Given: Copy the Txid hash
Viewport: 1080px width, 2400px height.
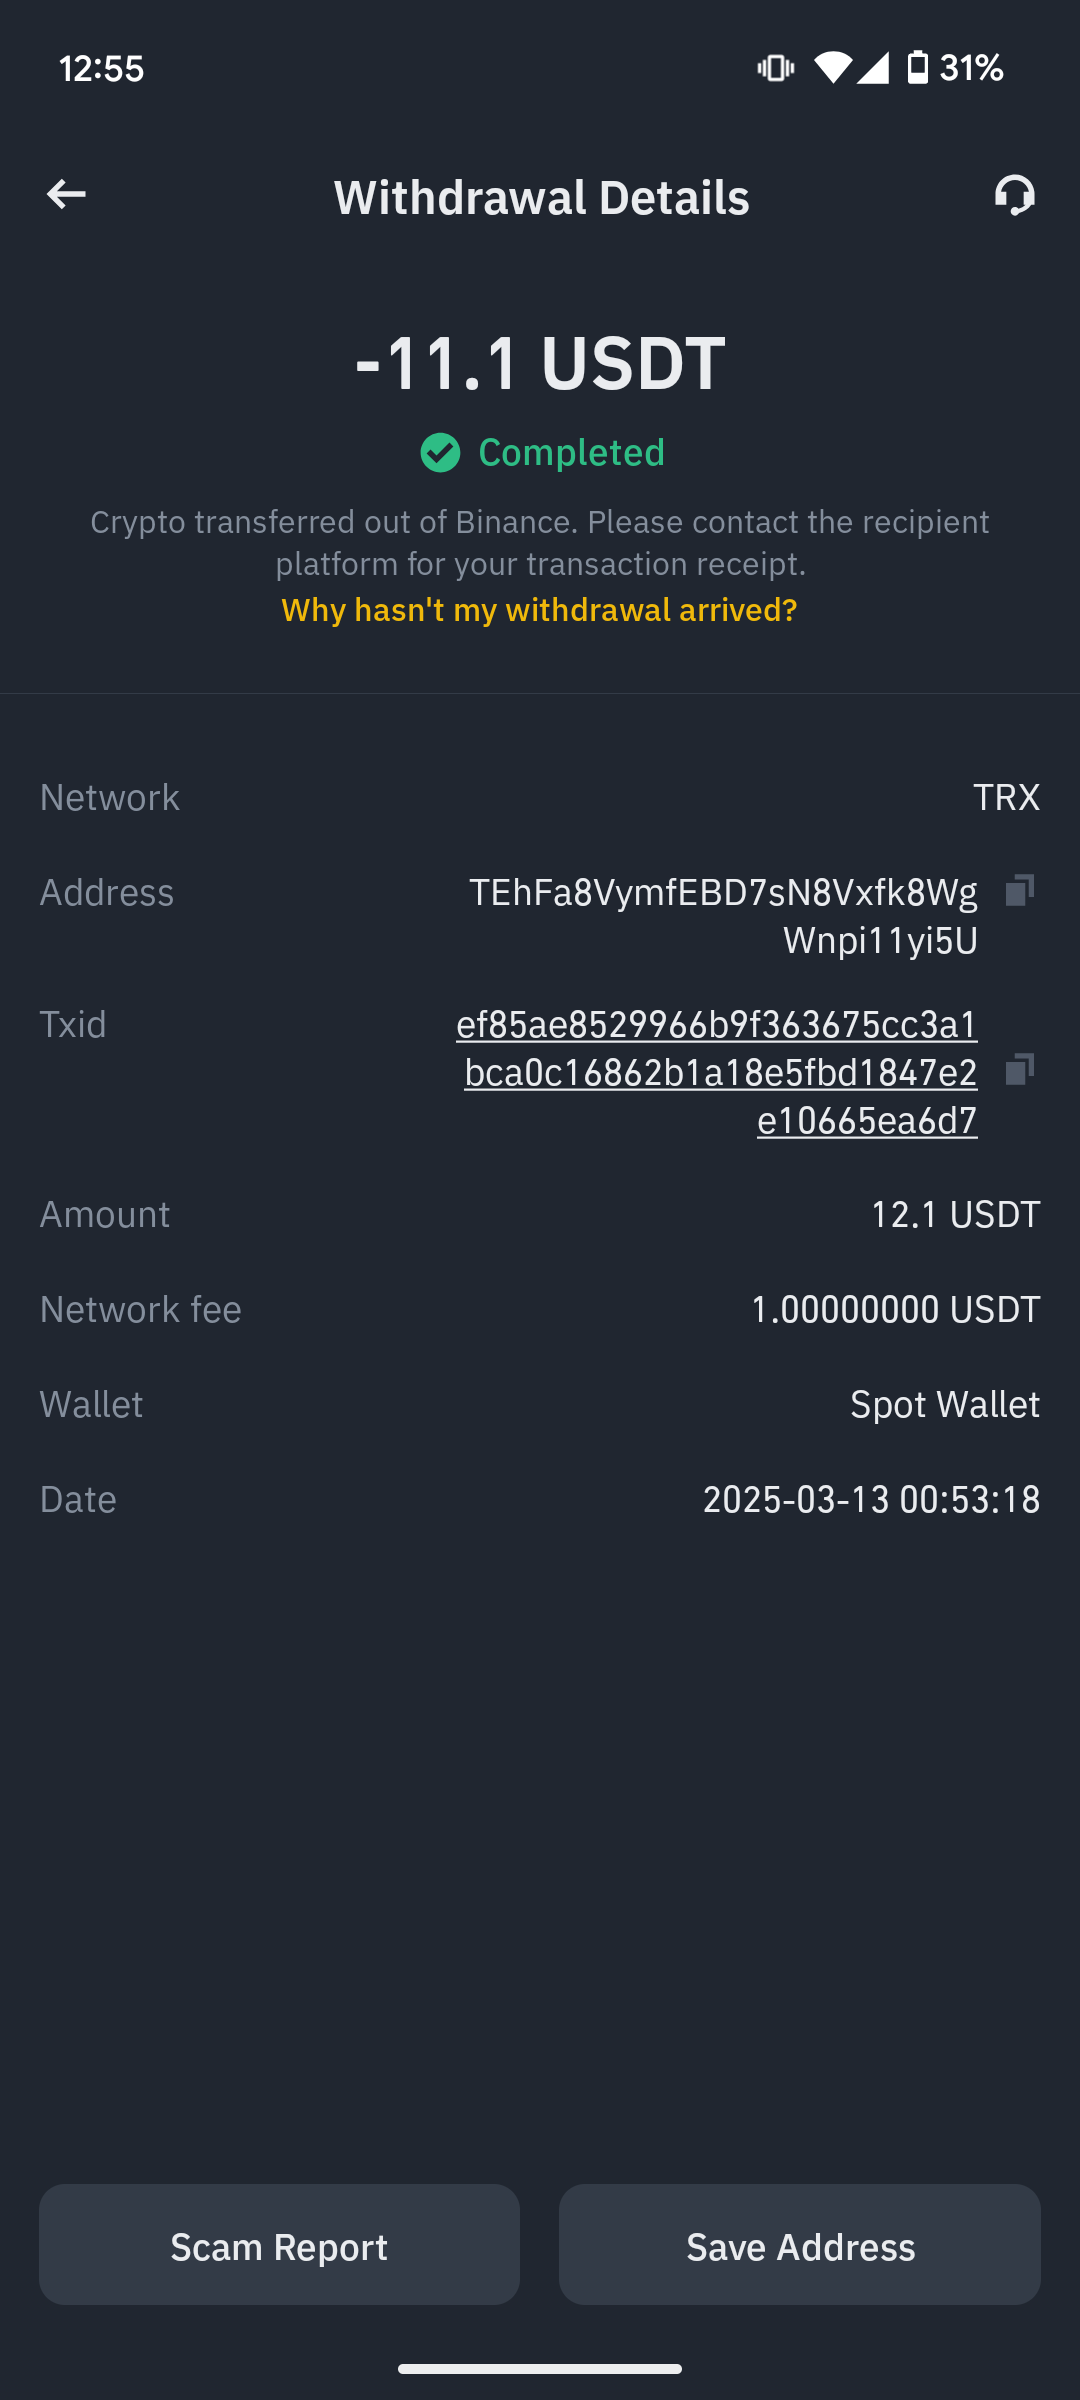Looking at the screenshot, I should coord(1019,1070).
